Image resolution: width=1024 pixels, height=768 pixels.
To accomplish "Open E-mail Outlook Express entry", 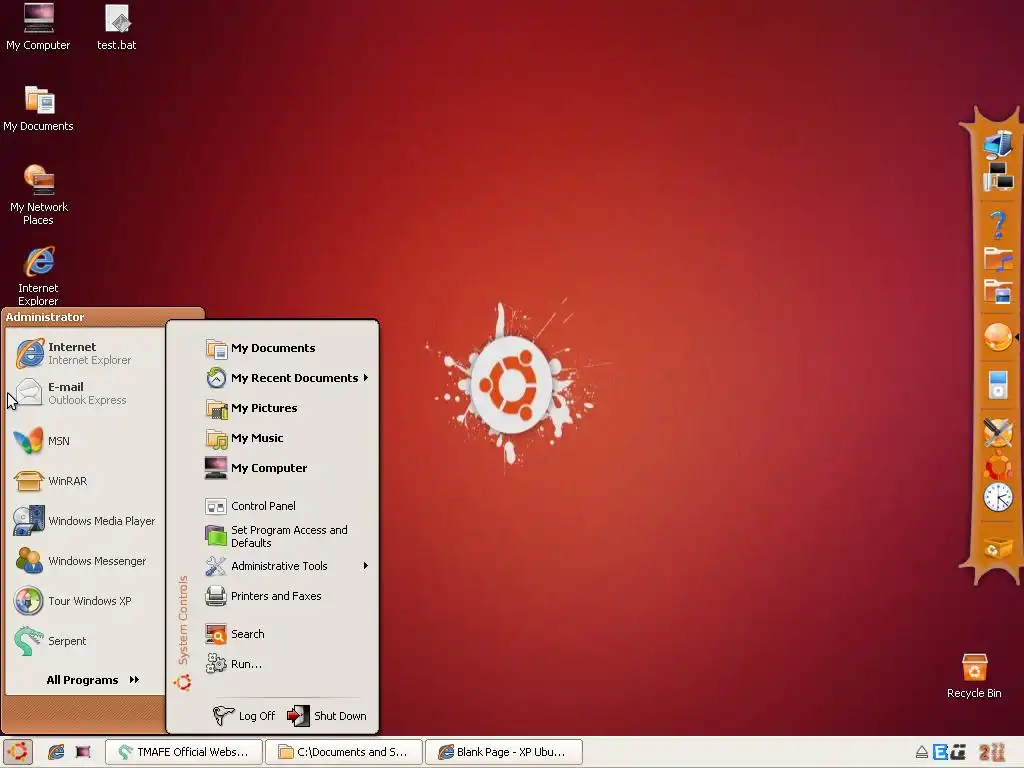I will tap(85, 393).
